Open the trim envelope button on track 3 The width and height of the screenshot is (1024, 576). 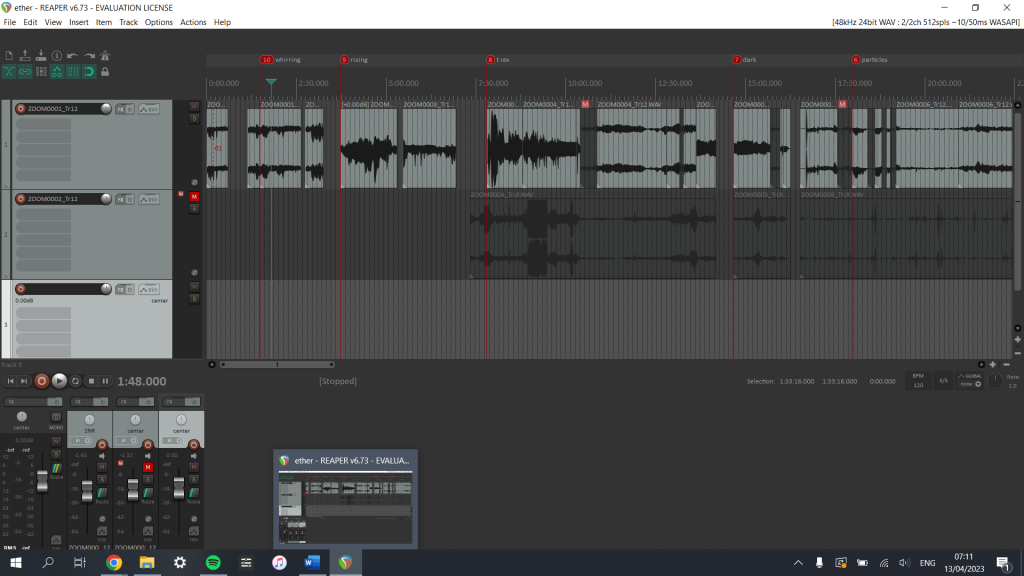pos(149,289)
